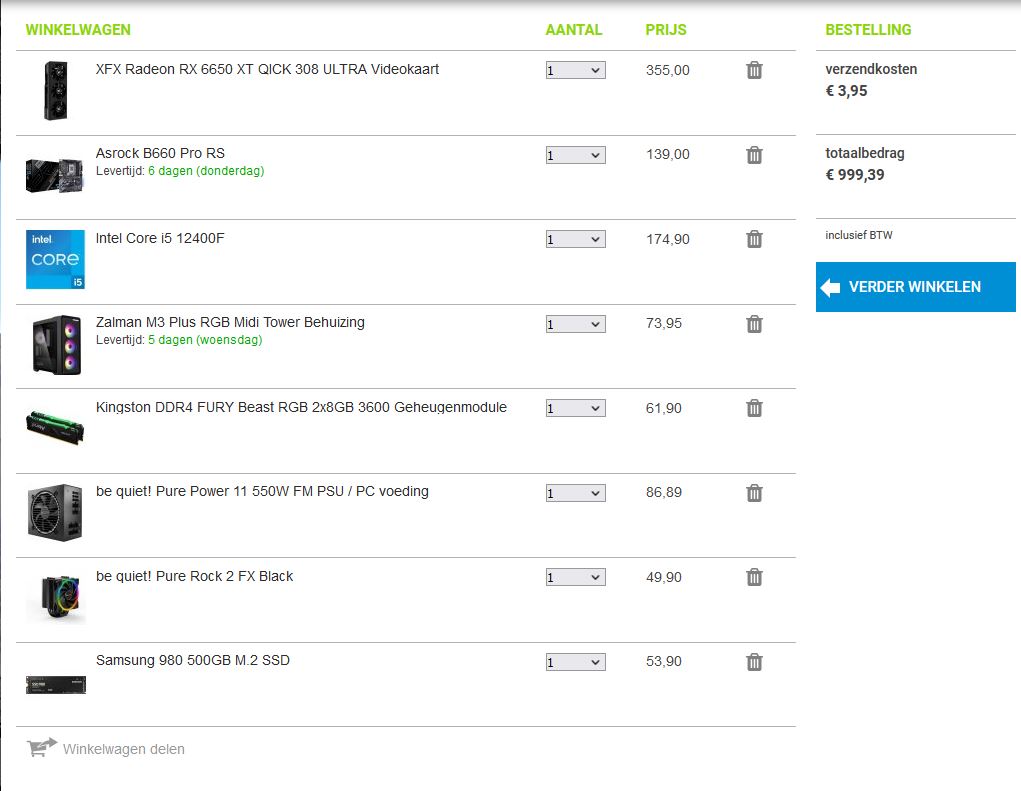The image size is (1021, 791).
Task: Change quantity of Asrock B660 Pro RS
Action: tap(576, 155)
